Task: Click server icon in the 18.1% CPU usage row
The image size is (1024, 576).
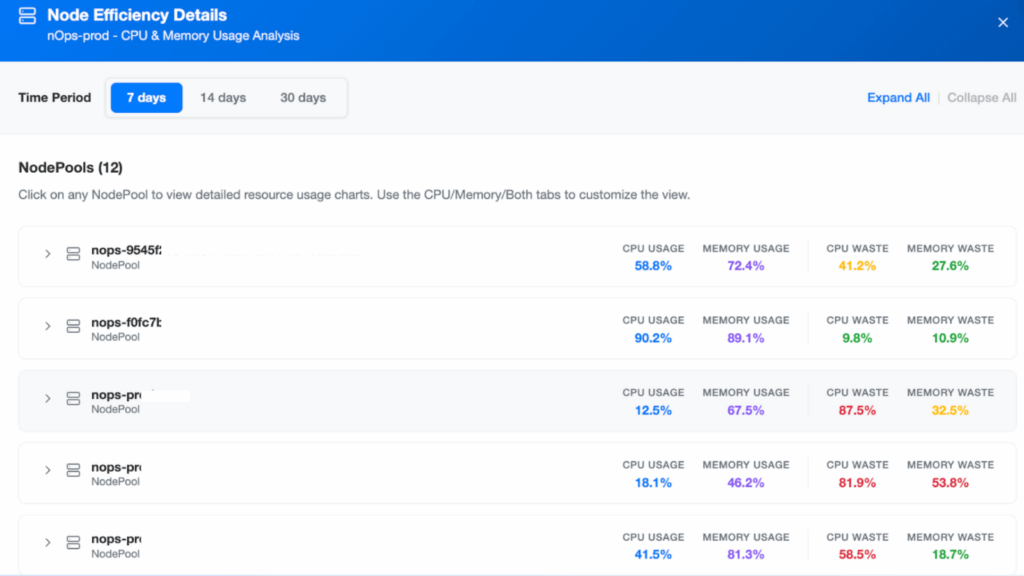Action: click(x=73, y=470)
